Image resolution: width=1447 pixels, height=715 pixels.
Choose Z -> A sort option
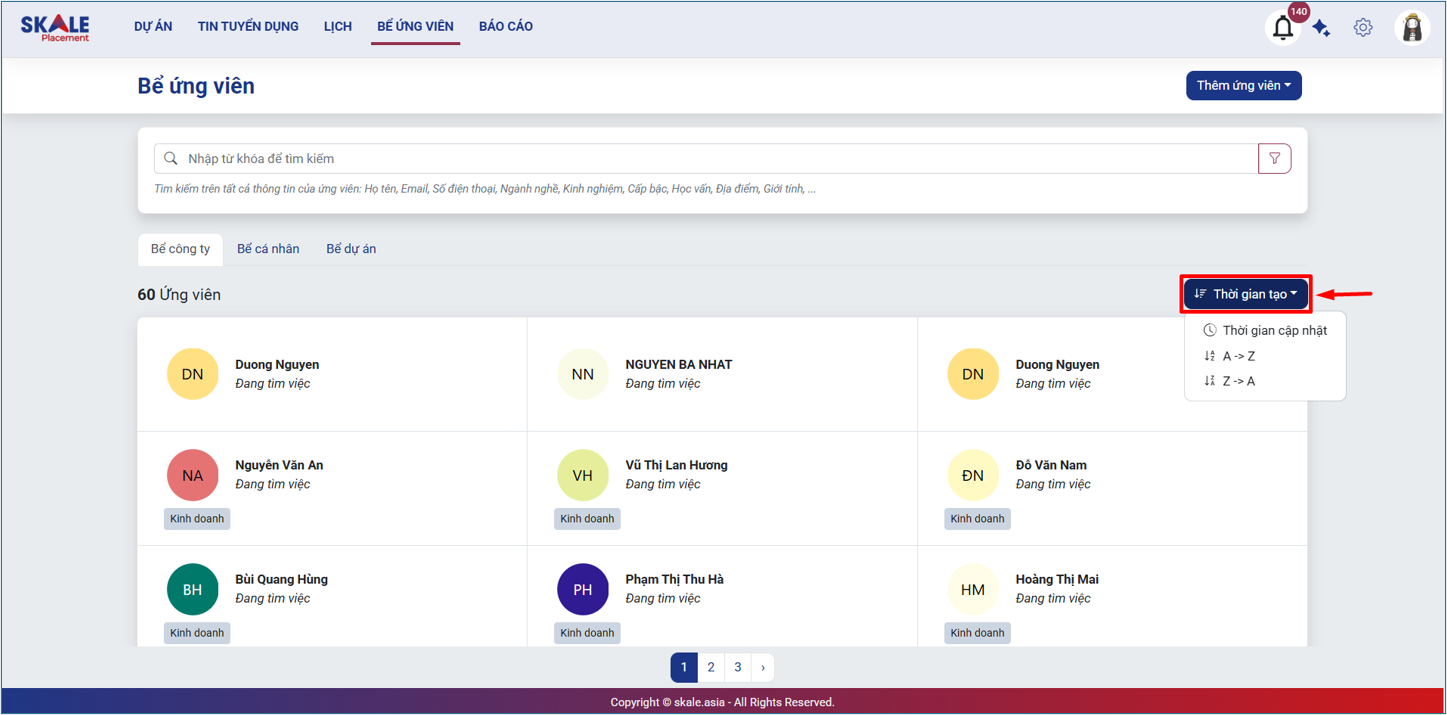(x=1238, y=381)
